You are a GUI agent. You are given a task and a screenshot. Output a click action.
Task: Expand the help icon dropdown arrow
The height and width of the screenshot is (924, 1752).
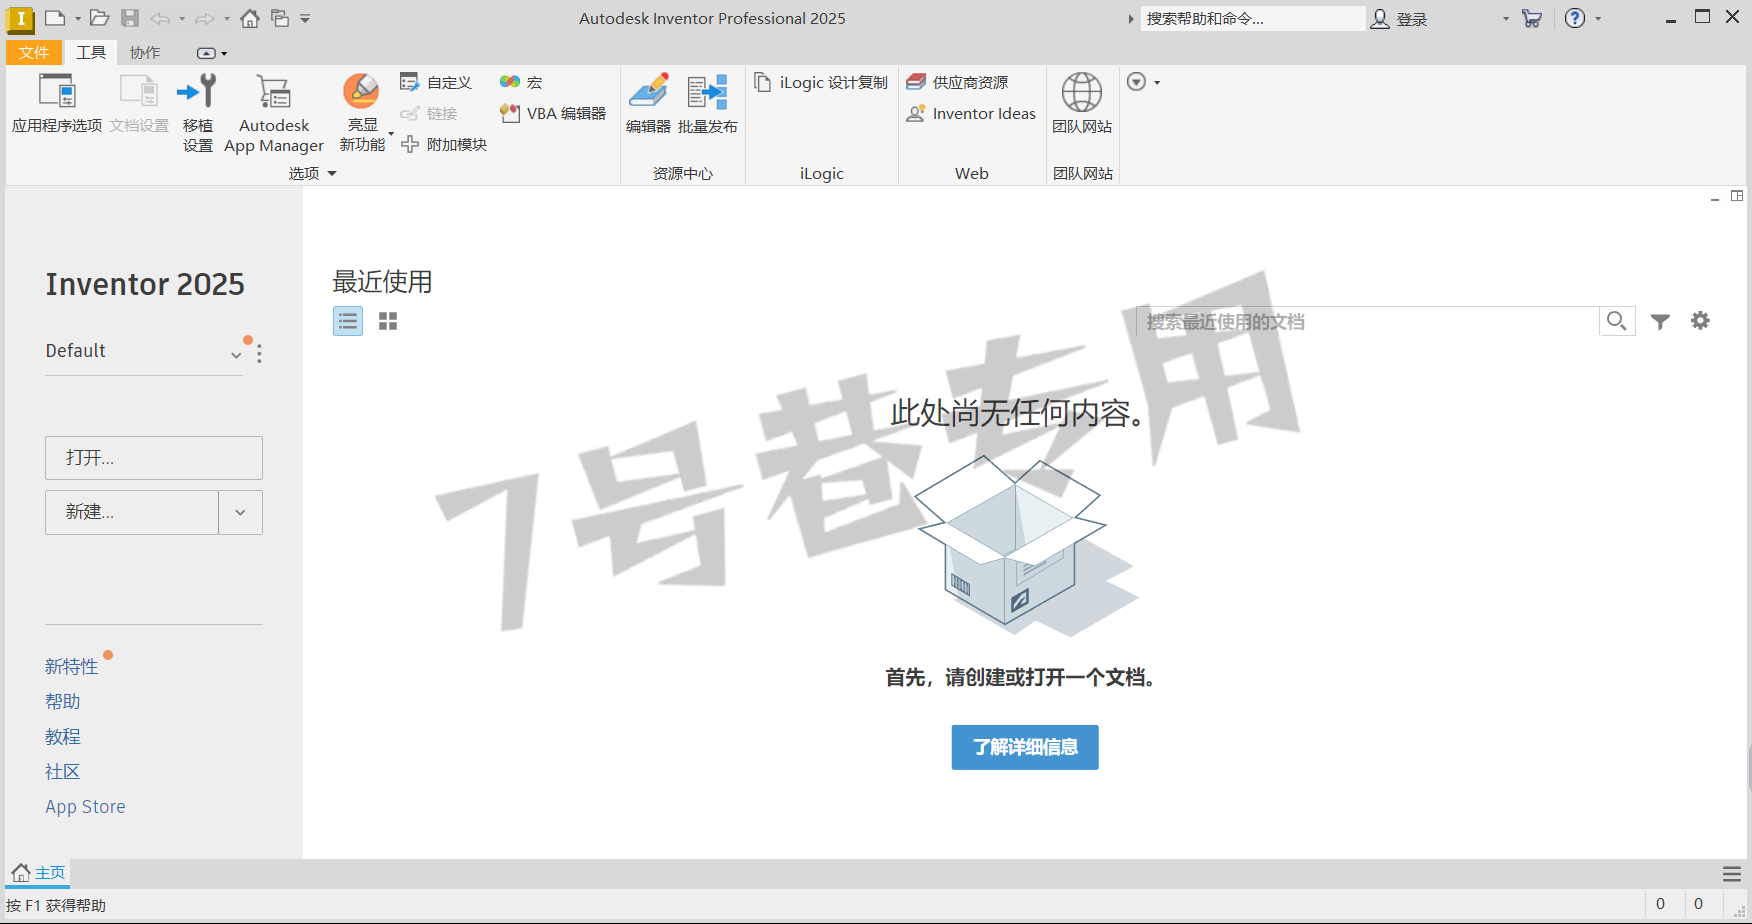[x=1598, y=18]
